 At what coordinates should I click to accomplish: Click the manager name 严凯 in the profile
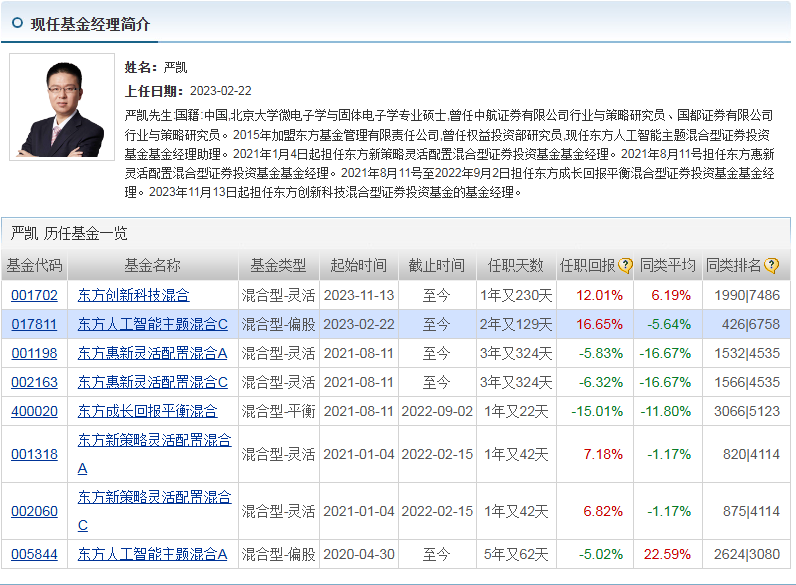pyautogui.click(x=176, y=67)
